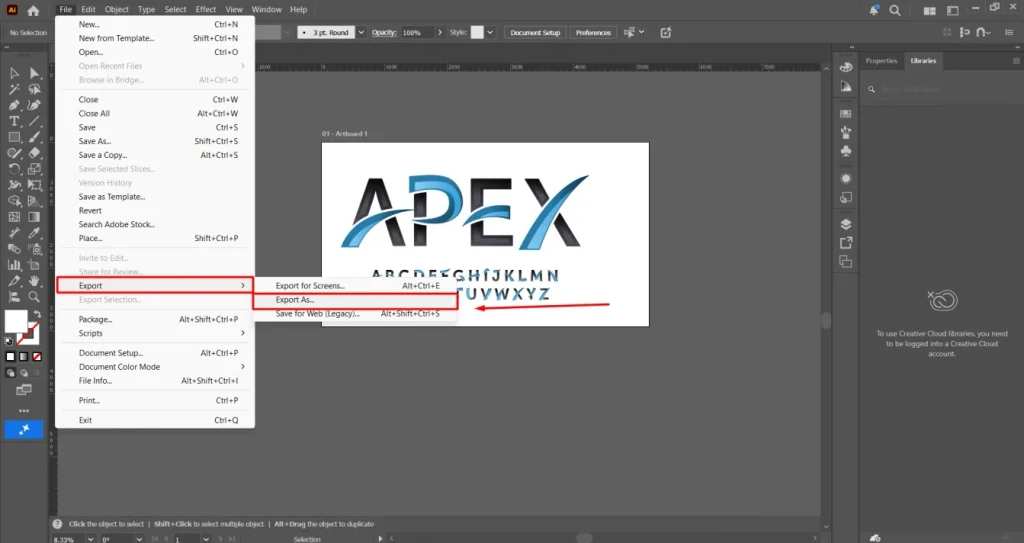Click the search magnifier in title bar
The height and width of the screenshot is (543, 1024).
[895, 10]
